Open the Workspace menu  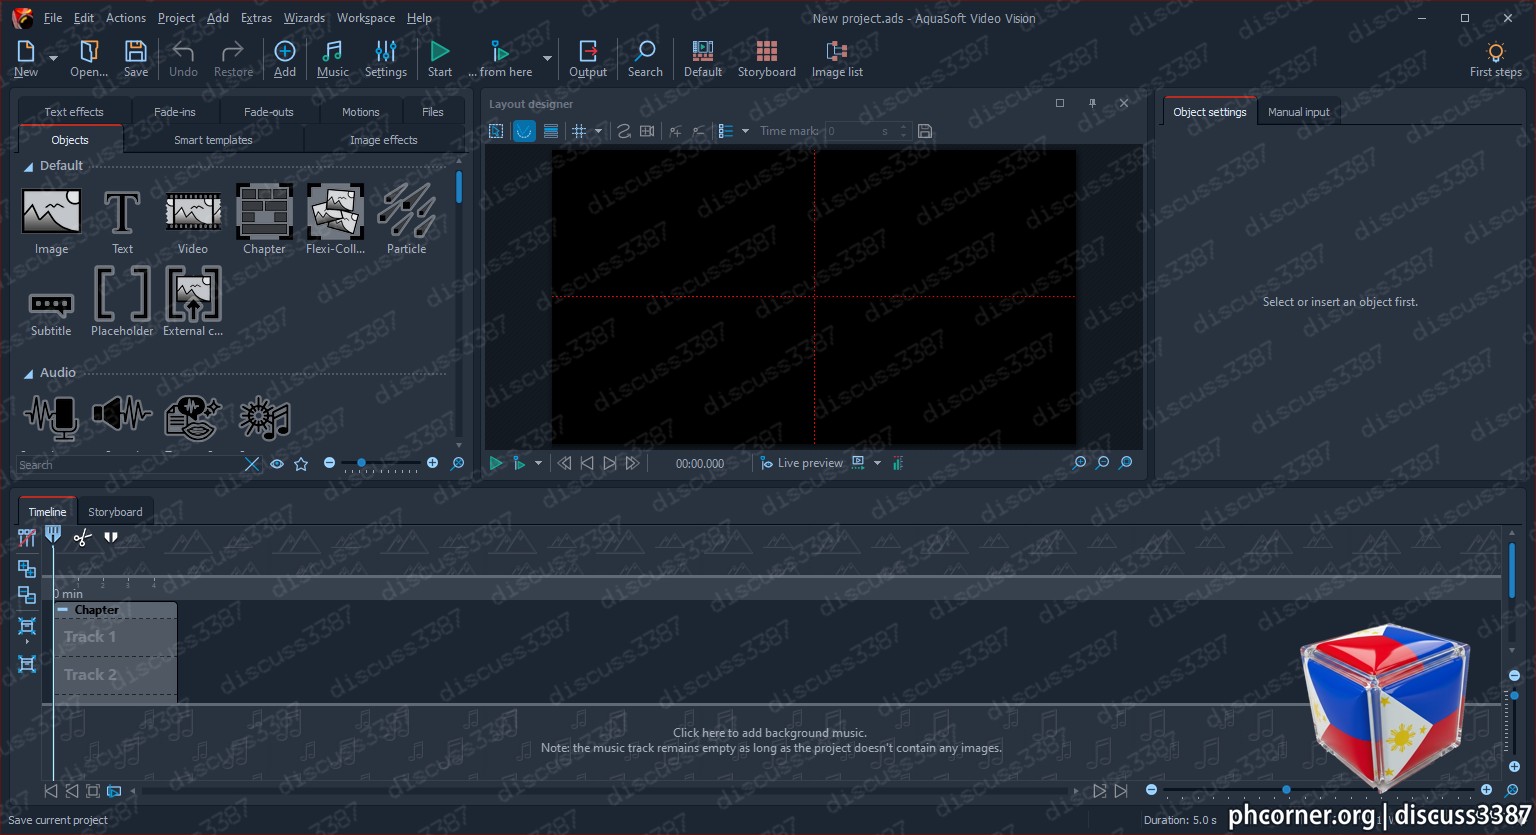[x=365, y=18]
